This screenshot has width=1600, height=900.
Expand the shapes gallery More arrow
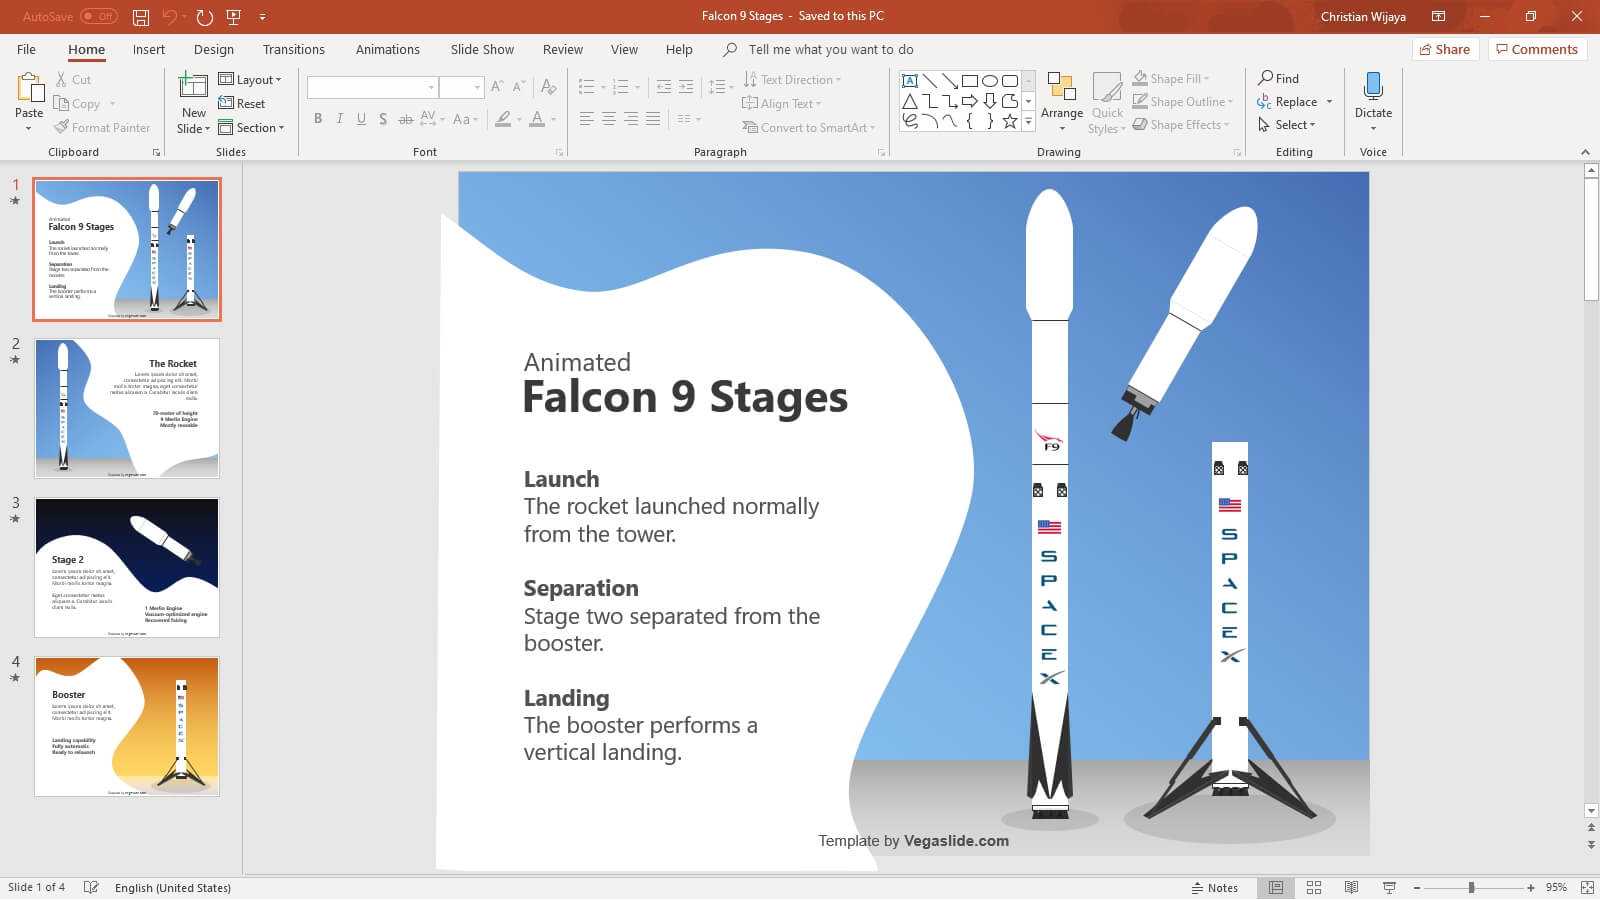pos(1028,121)
